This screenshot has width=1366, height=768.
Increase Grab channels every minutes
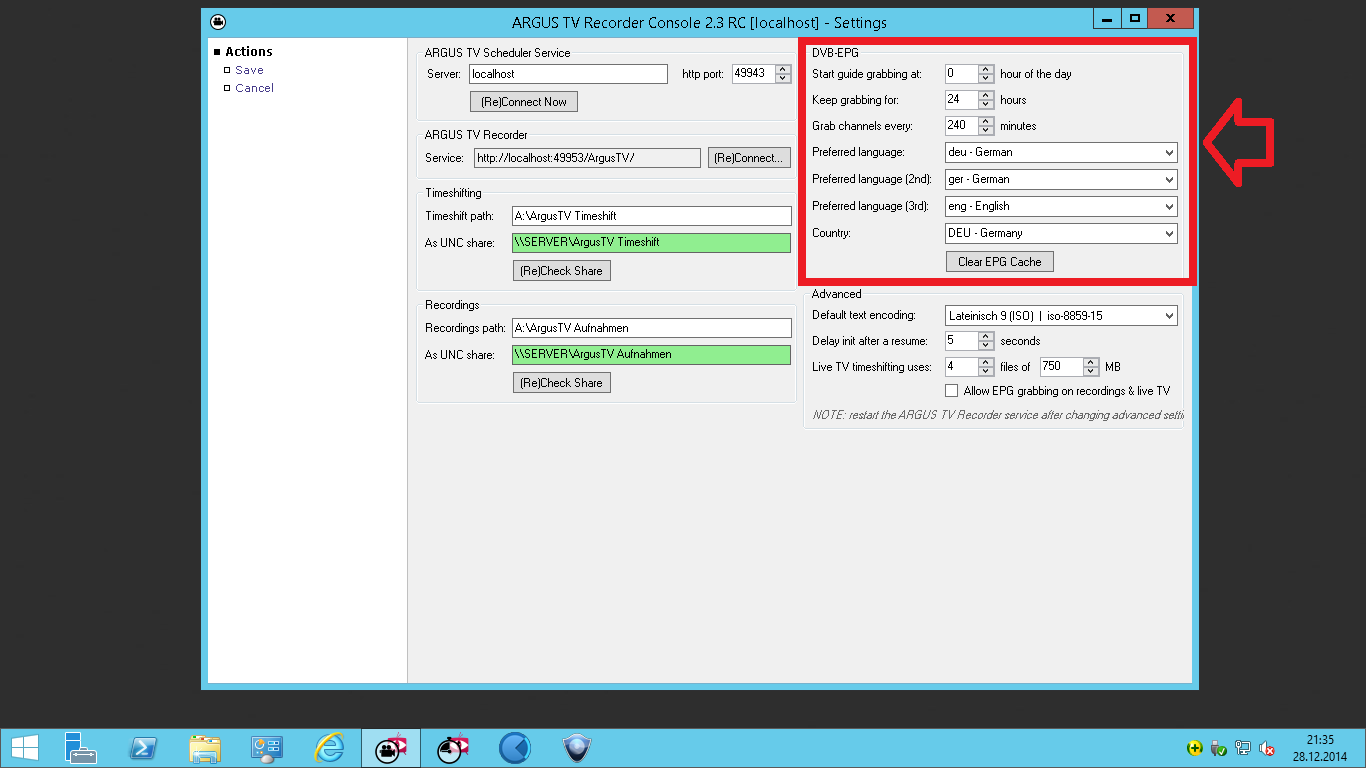pyautogui.click(x=986, y=121)
